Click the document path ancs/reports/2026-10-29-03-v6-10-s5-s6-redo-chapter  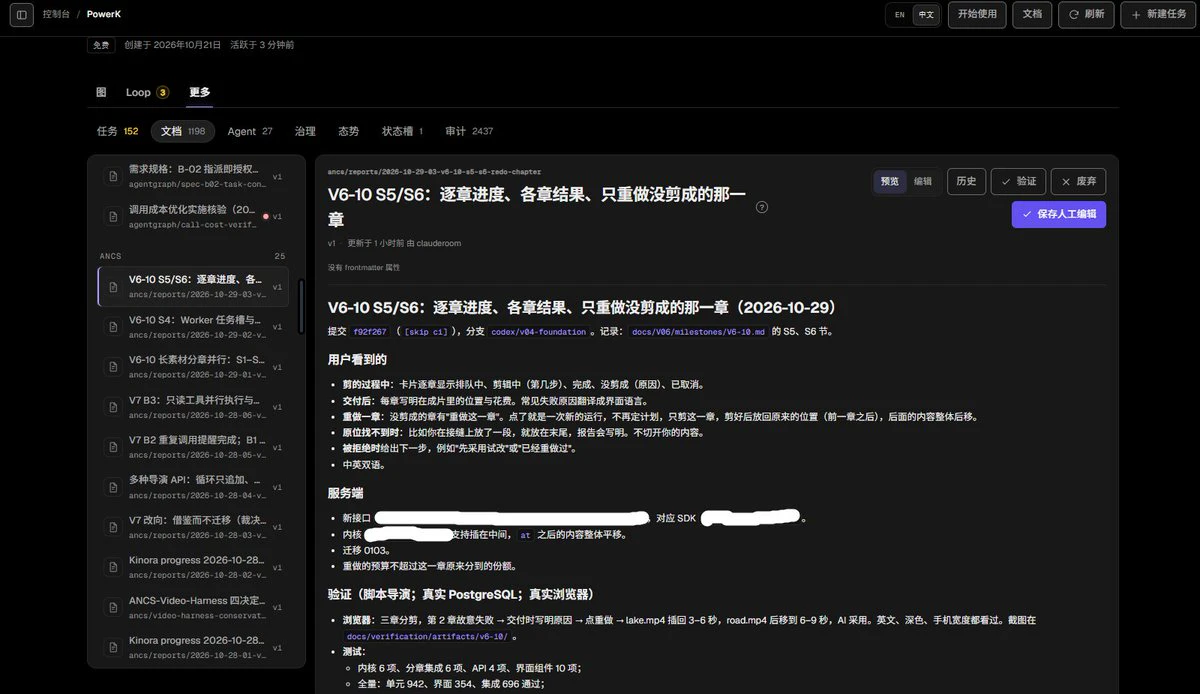(434, 171)
